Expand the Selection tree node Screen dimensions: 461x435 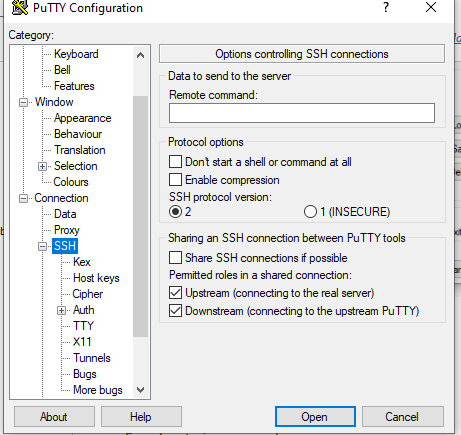[42, 166]
